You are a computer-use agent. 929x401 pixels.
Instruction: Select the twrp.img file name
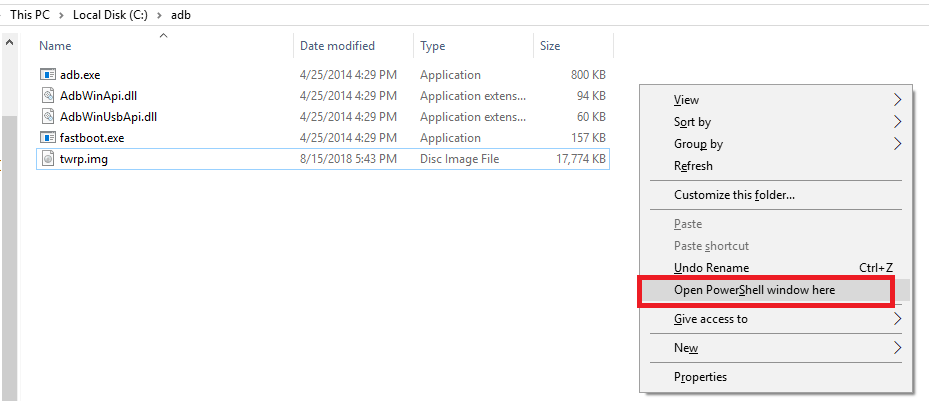[x=84, y=159]
